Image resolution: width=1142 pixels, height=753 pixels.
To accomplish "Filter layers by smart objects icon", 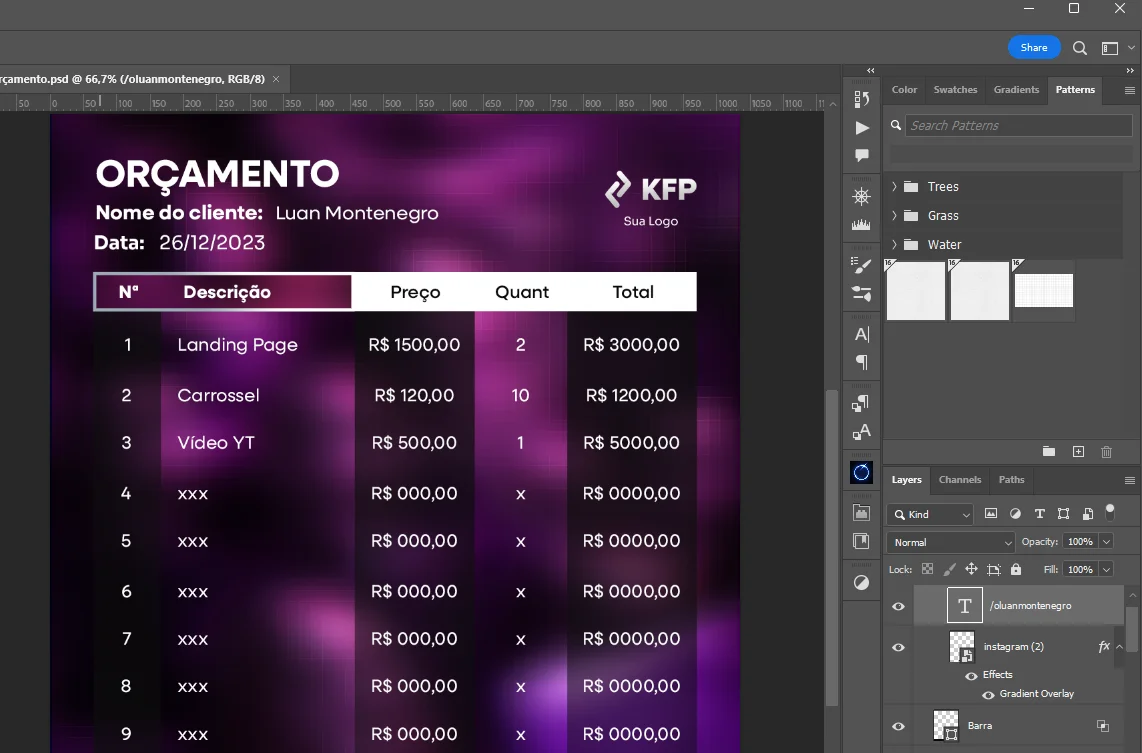I will pos(1087,513).
